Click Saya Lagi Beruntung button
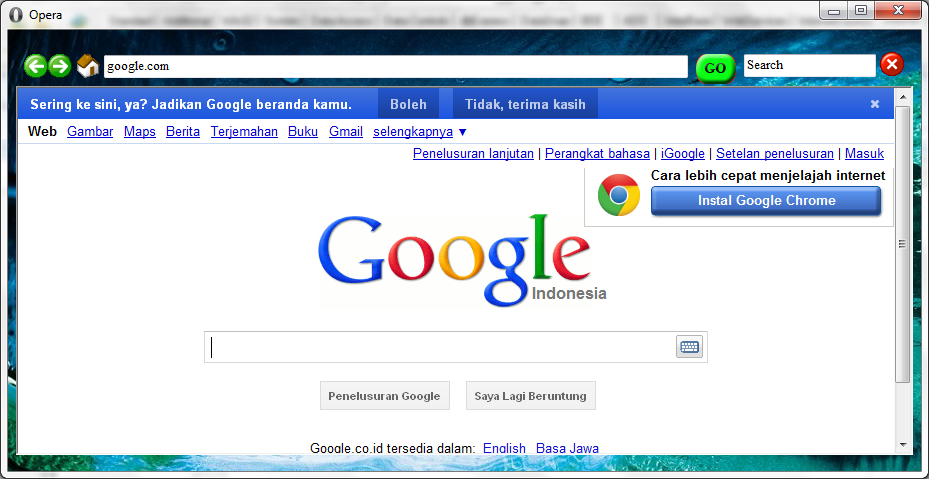Viewport: 929px width, 479px height. [530, 396]
